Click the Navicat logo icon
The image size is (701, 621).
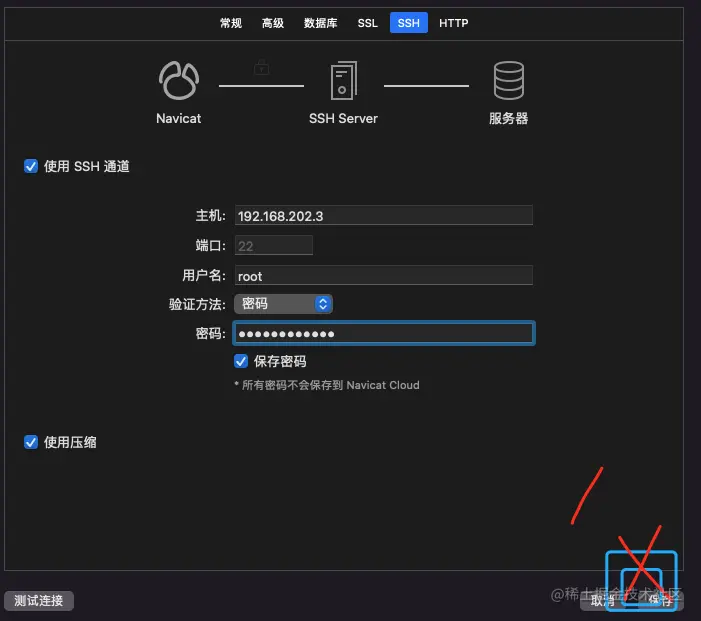click(178, 80)
